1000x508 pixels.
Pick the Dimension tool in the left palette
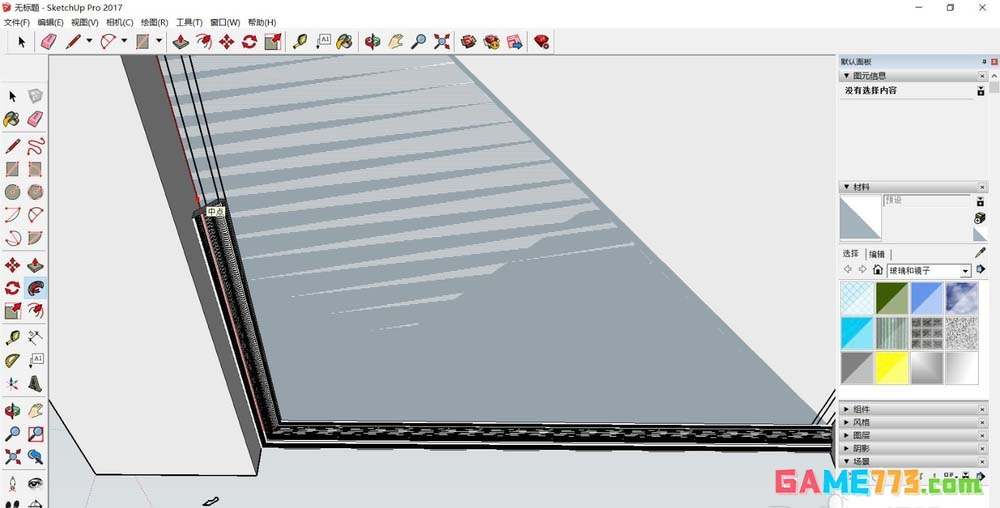pos(36,337)
